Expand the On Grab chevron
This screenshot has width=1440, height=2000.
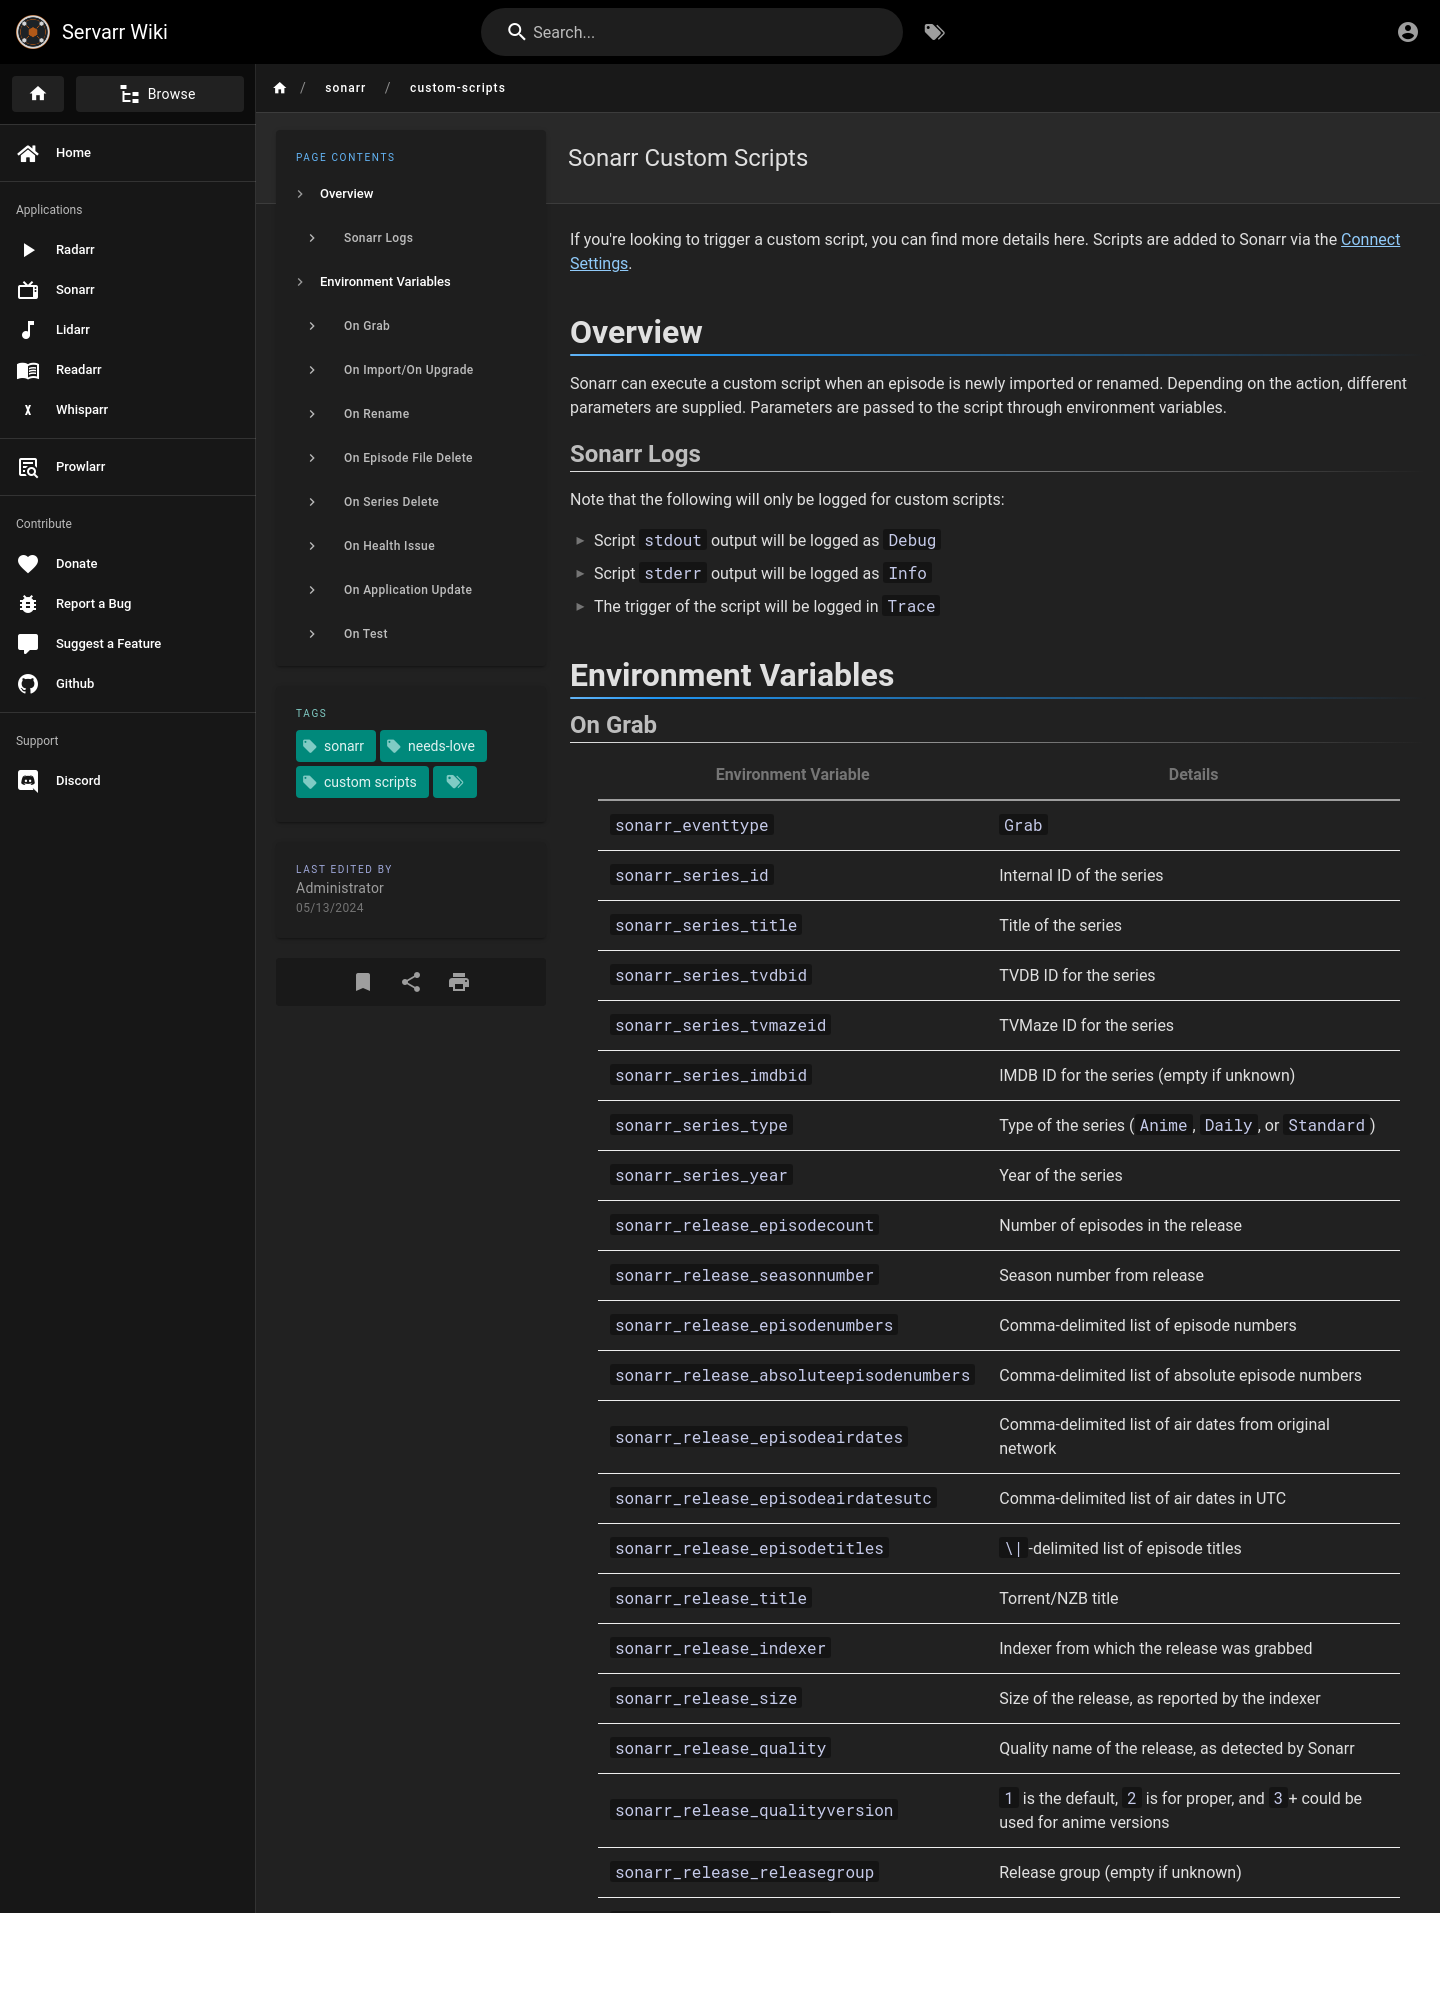pos(312,326)
